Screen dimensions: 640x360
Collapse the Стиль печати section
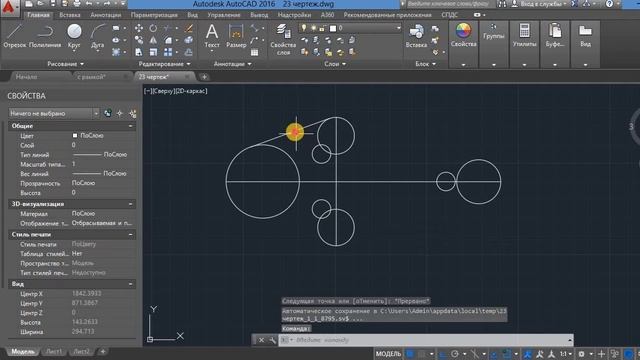(130, 235)
